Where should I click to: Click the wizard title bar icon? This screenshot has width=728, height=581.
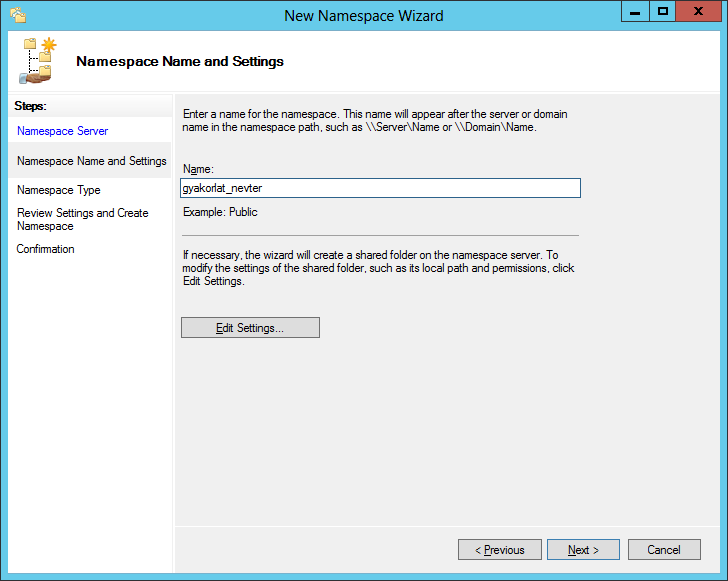[18, 15]
